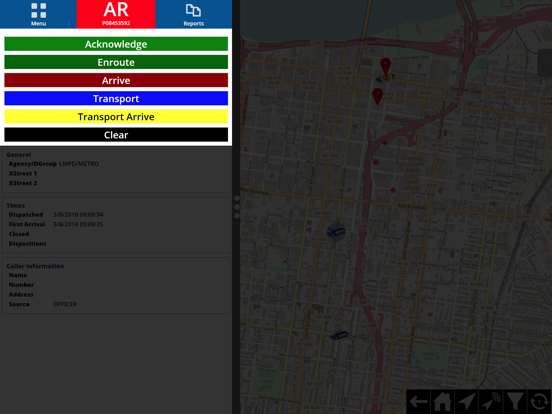This screenshot has height=414, width=552.
Task: Click the map refresh cycle icon
Action: click(x=540, y=401)
